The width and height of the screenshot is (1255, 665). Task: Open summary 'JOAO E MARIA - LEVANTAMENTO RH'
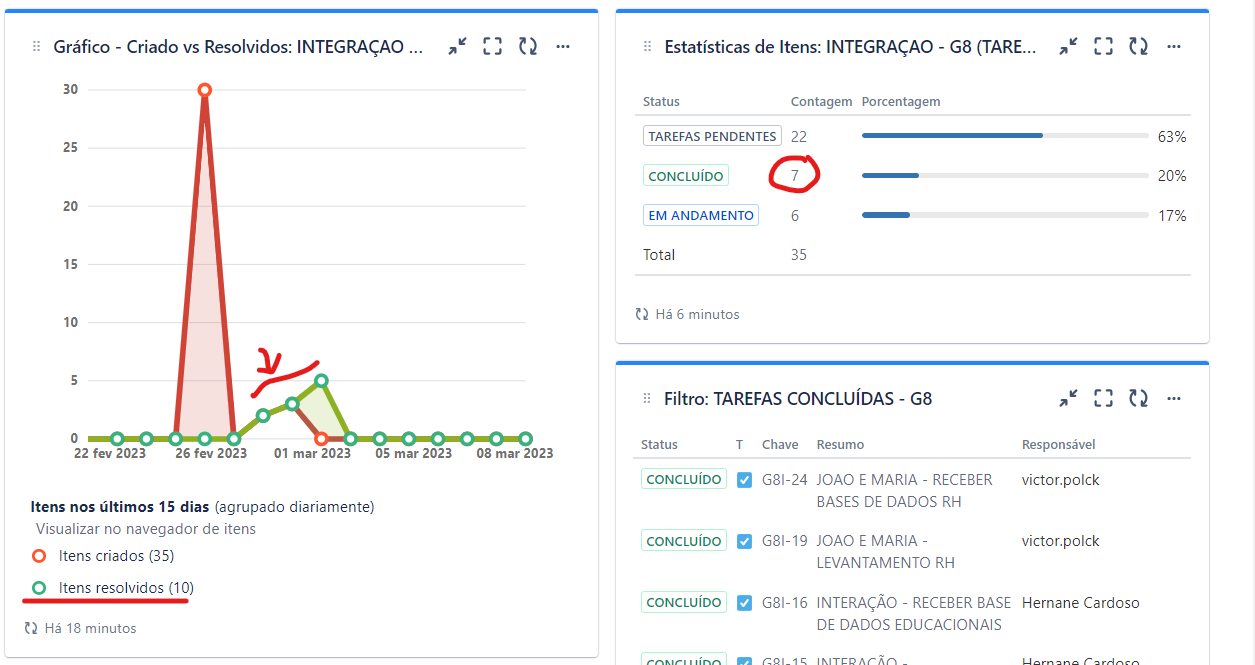click(x=886, y=552)
